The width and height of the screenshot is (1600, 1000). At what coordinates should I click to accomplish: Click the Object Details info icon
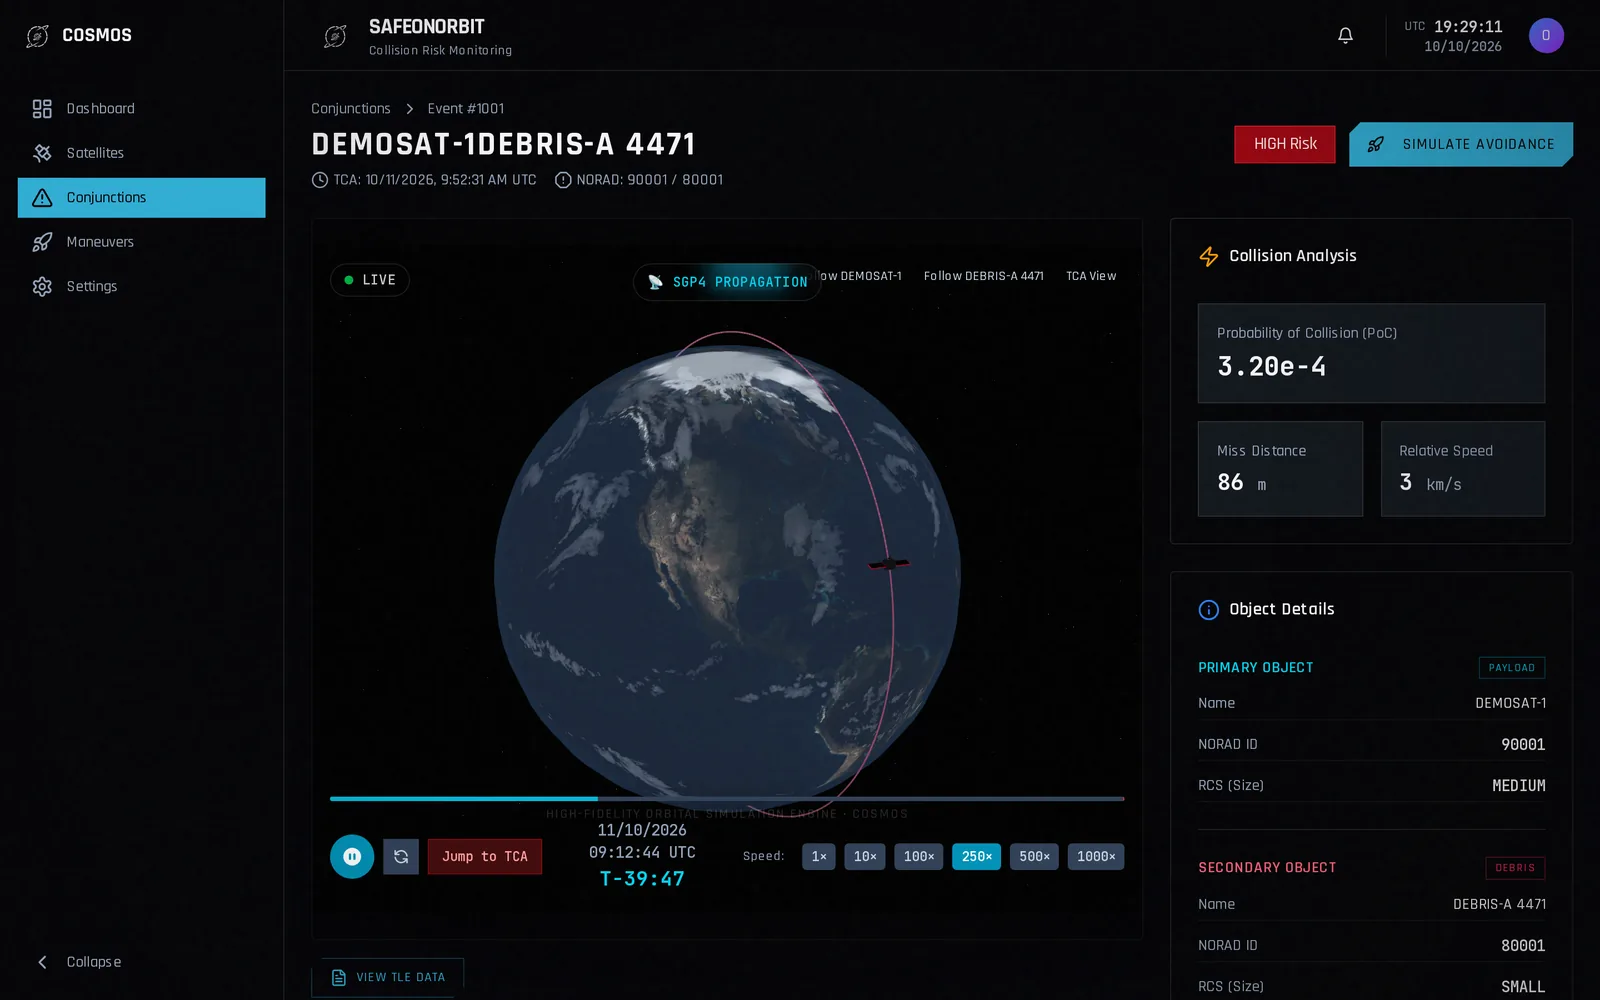1209,610
